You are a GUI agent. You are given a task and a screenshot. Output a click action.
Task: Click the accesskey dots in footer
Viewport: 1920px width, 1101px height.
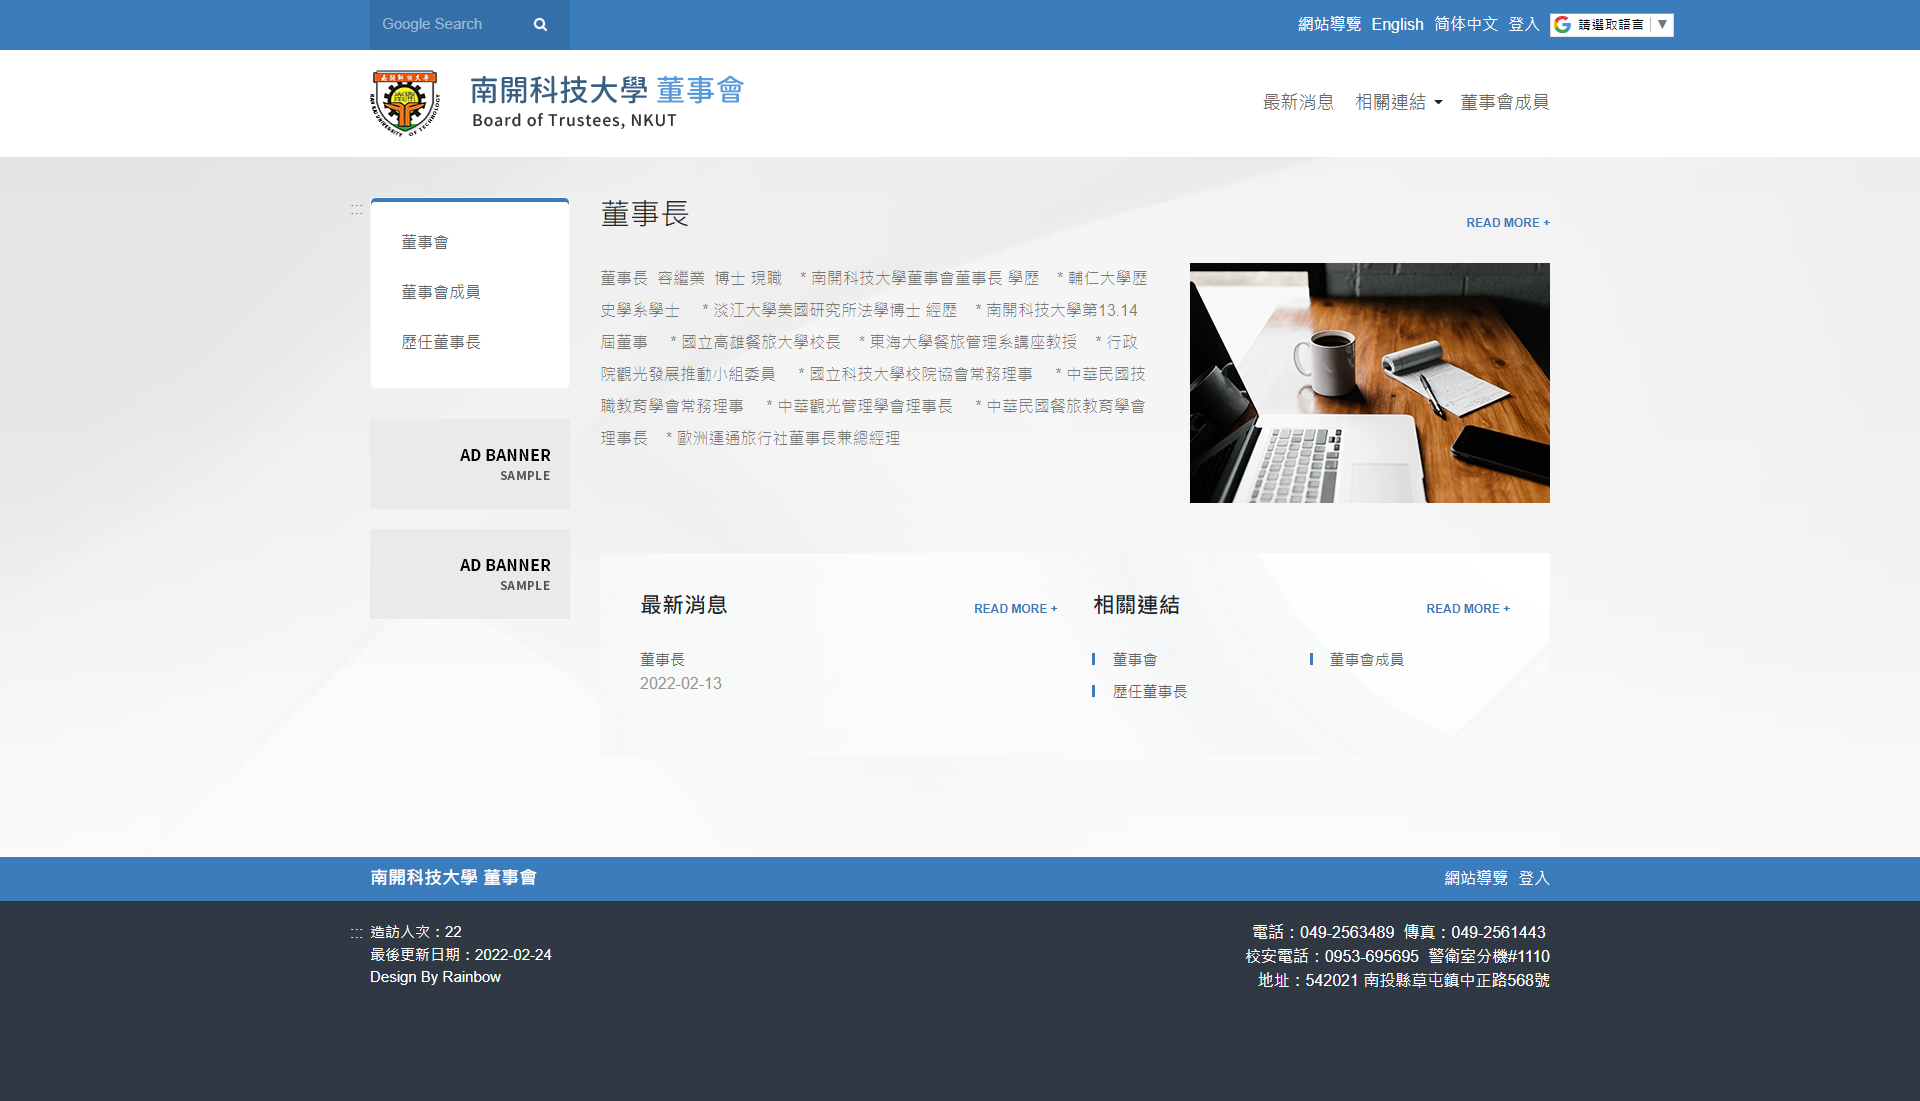click(356, 933)
